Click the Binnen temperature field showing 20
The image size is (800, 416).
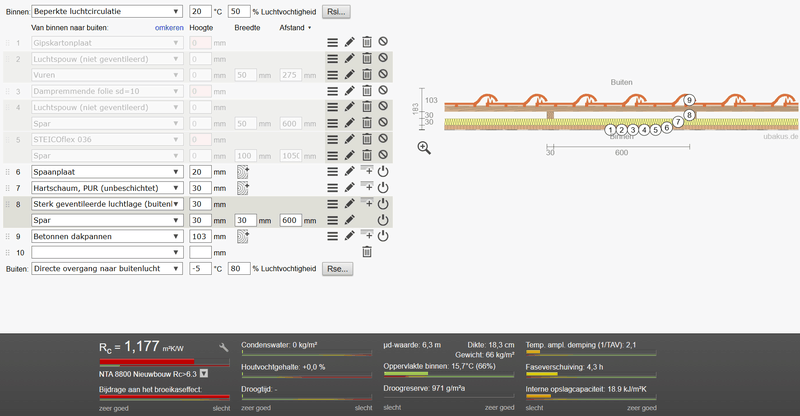(200, 11)
